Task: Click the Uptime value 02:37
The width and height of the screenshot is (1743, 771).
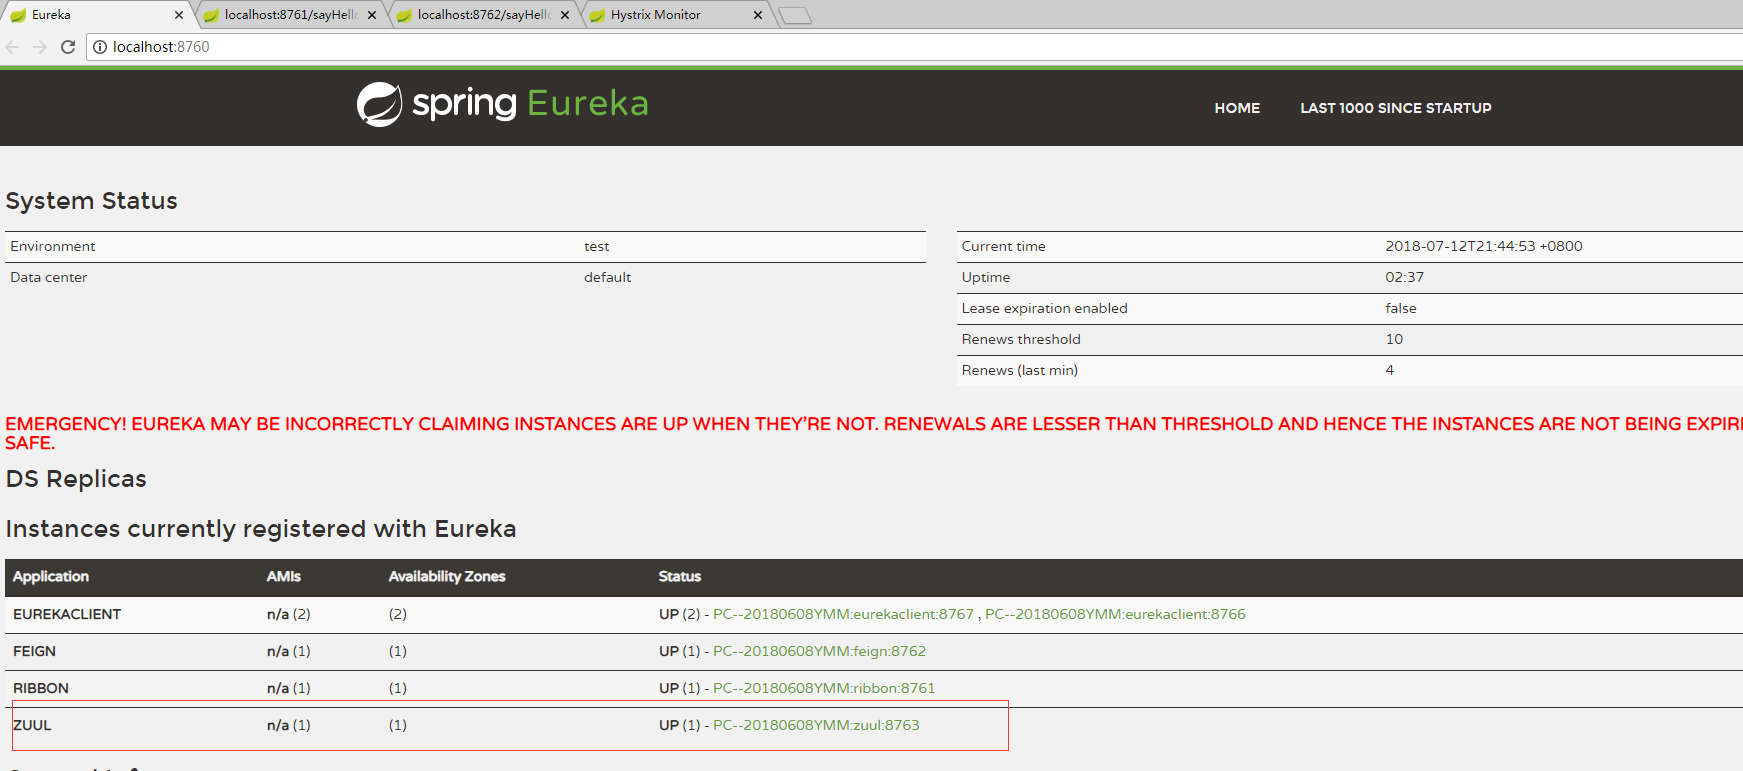Action: point(1405,277)
